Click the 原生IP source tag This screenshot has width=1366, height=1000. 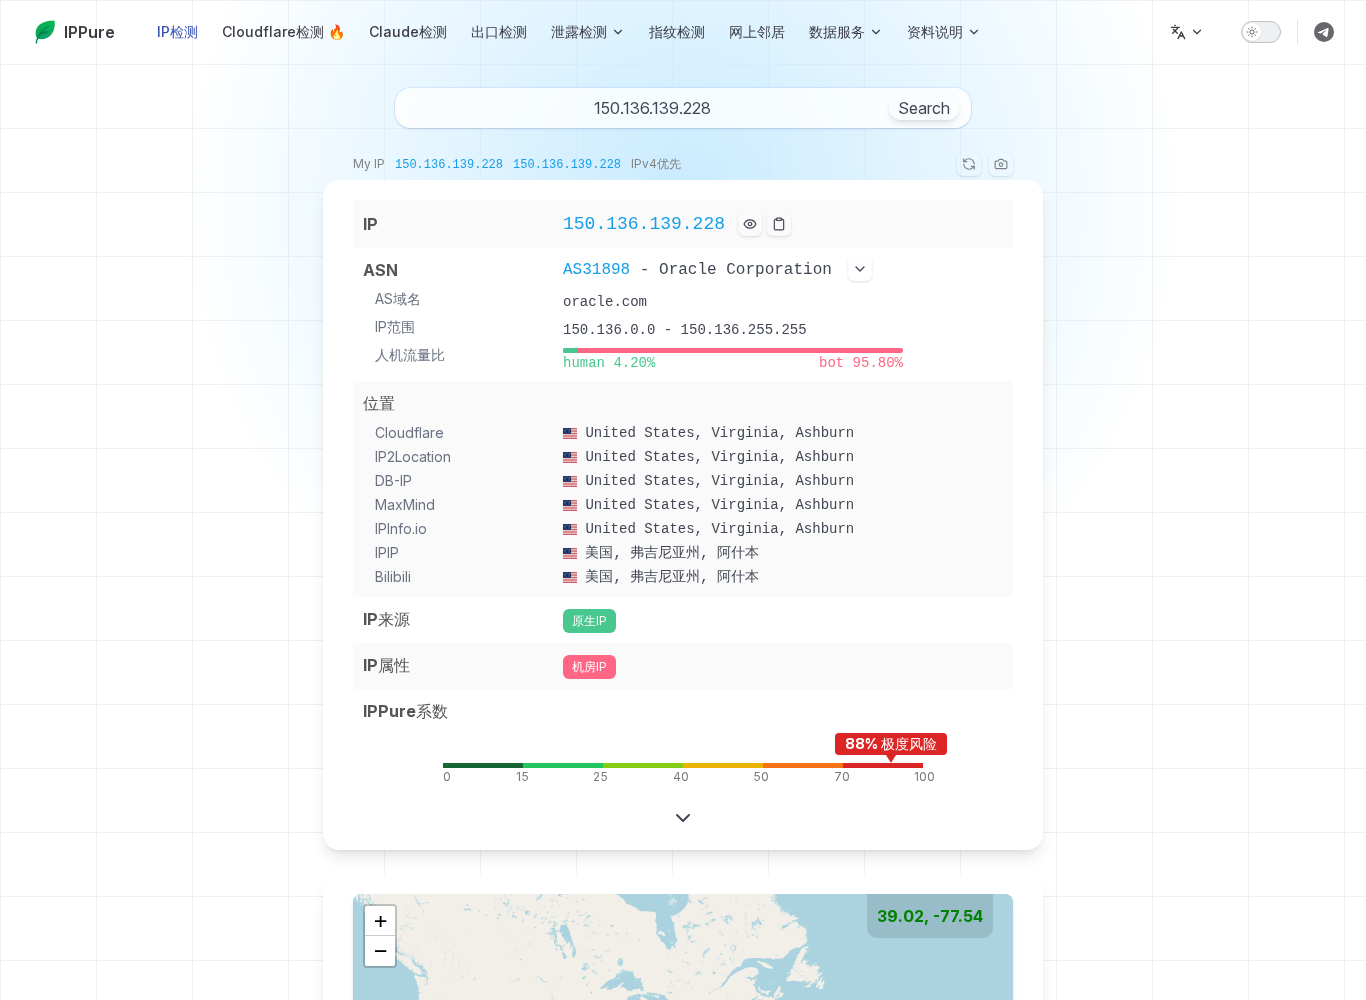tap(589, 621)
